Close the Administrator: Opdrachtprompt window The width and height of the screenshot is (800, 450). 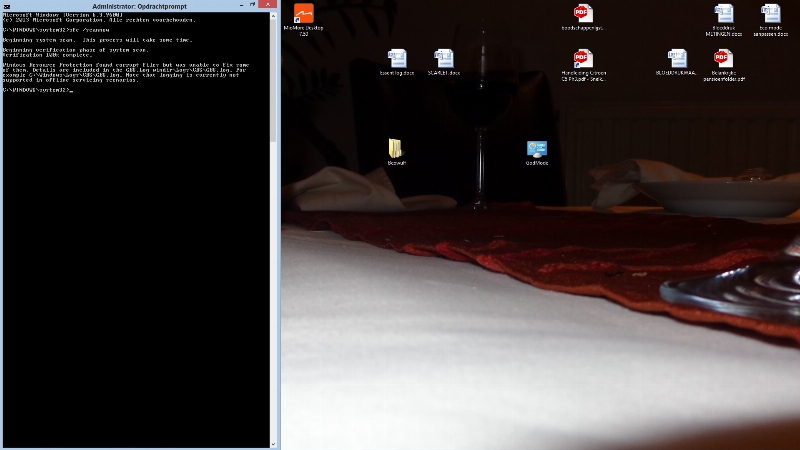point(268,5)
